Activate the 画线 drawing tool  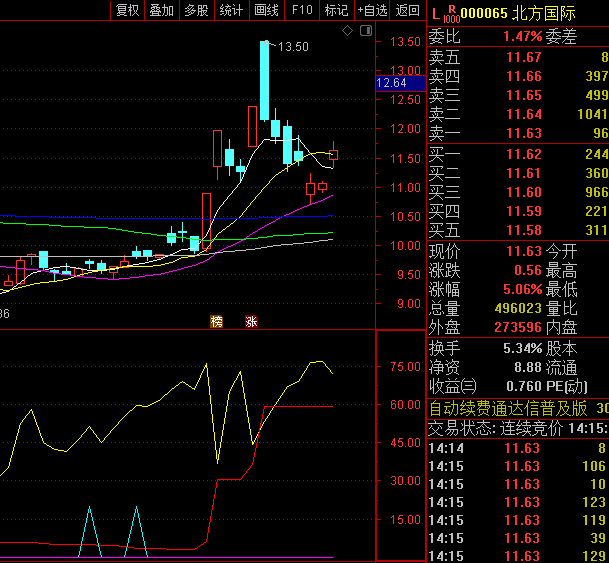pyautogui.click(x=266, y=11)
